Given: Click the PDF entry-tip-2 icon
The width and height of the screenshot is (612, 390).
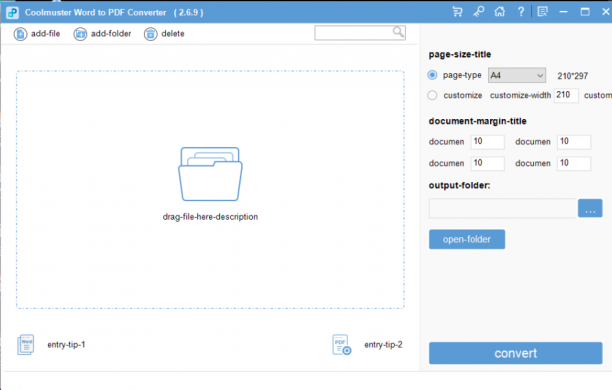Looking at the screenshot, I should click(x=342, y=345).
